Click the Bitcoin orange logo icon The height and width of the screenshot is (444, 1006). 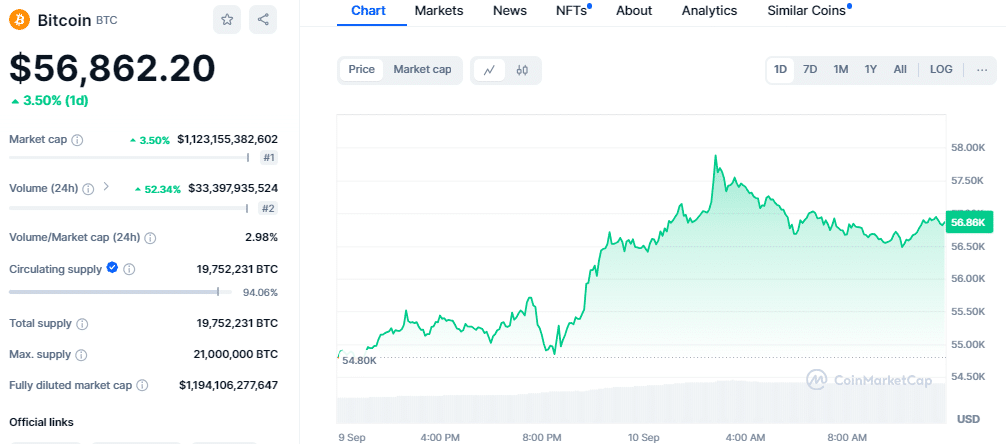pos(20,20)
